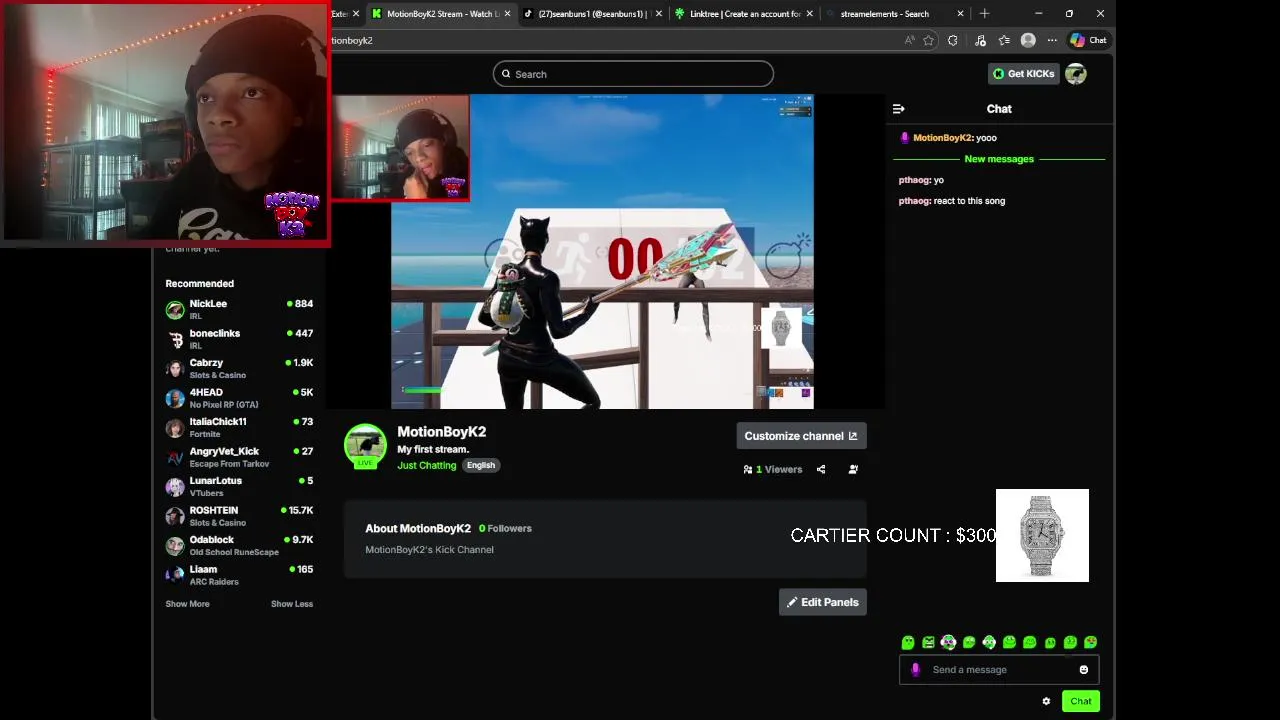Open chat settings with the gear icon
The image size is (1280, 720).
1046,701
